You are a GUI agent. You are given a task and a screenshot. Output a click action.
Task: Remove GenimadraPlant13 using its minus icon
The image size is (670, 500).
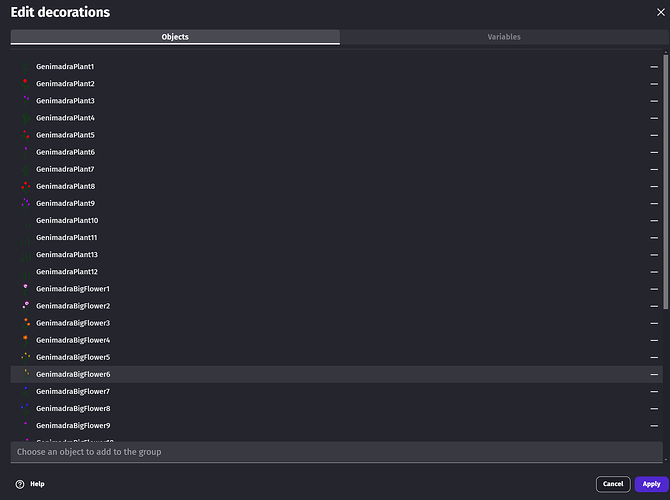(x=654, y=255)
